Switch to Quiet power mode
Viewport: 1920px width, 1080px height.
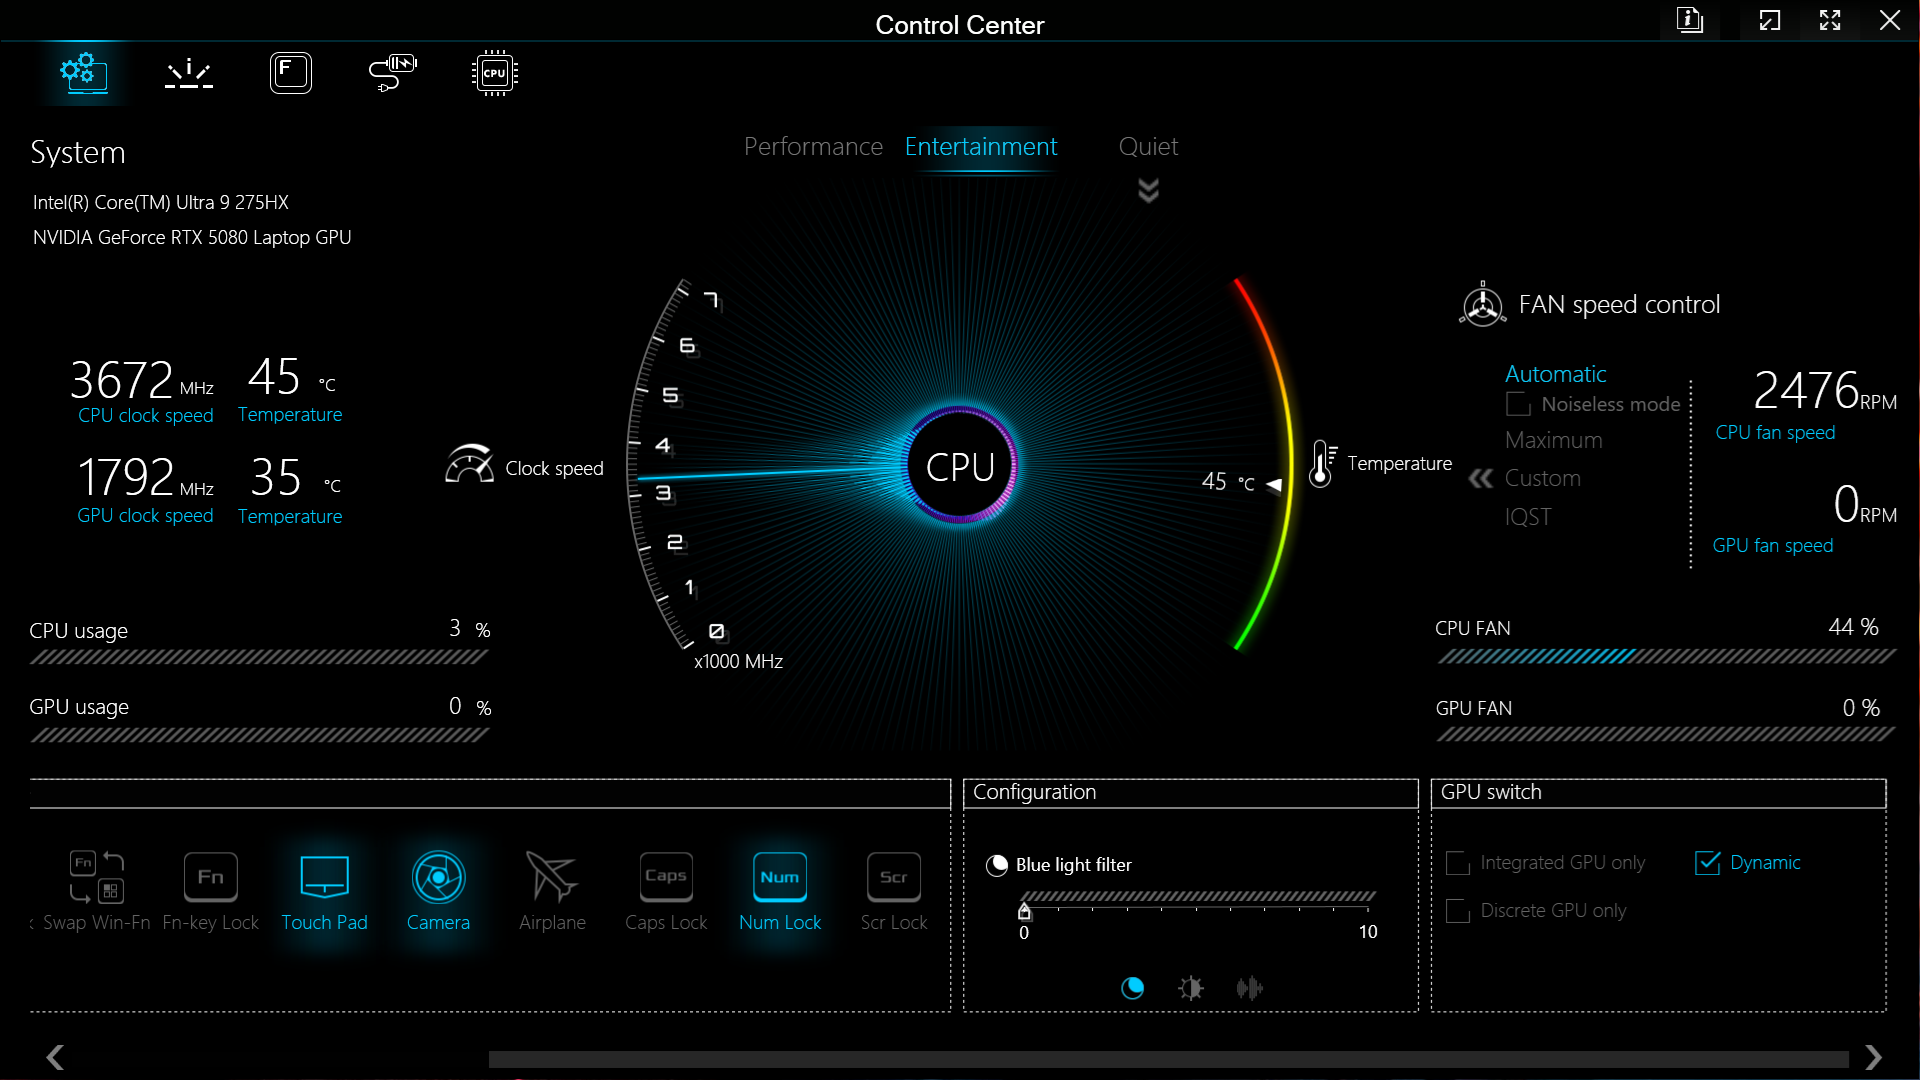point(1148,147)
